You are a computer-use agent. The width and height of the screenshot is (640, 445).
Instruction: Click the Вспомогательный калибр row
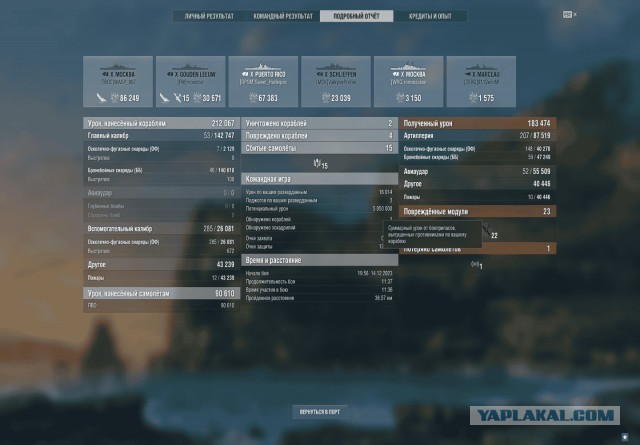162,229
